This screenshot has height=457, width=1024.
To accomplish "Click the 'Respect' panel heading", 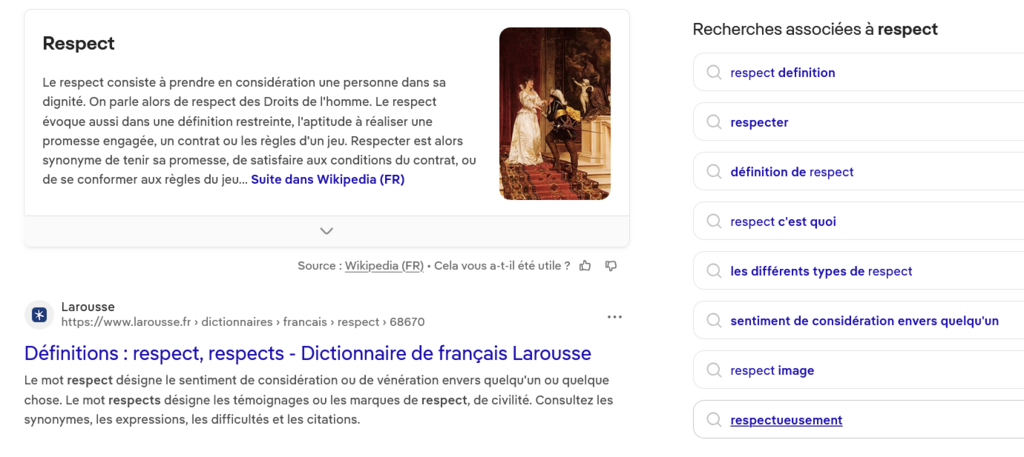I will [78, 44].
